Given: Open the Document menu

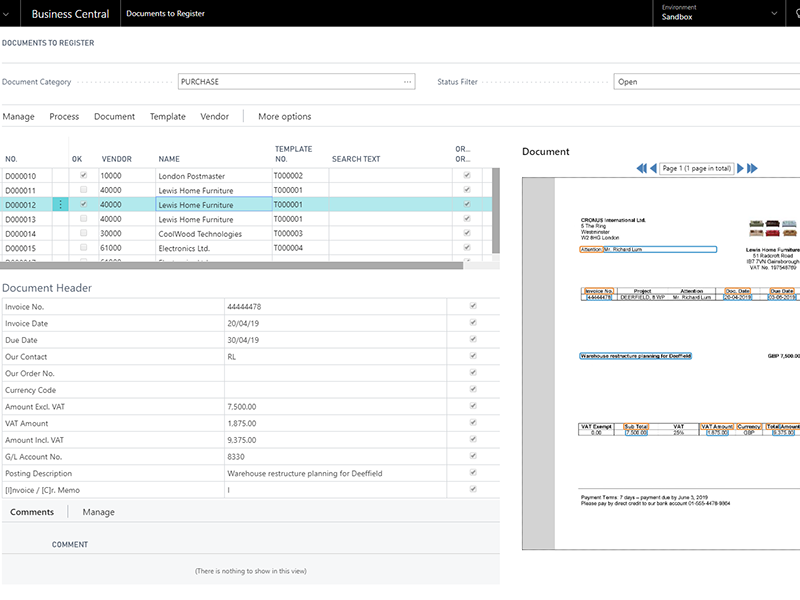Looking at the screenshot, I should [x=114, y=116].
